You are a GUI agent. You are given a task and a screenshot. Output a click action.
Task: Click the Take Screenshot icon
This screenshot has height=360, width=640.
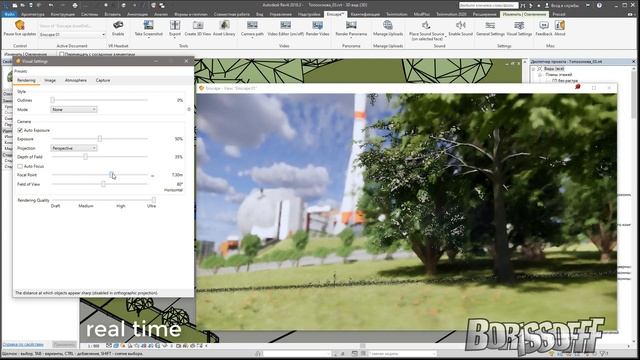149,25
